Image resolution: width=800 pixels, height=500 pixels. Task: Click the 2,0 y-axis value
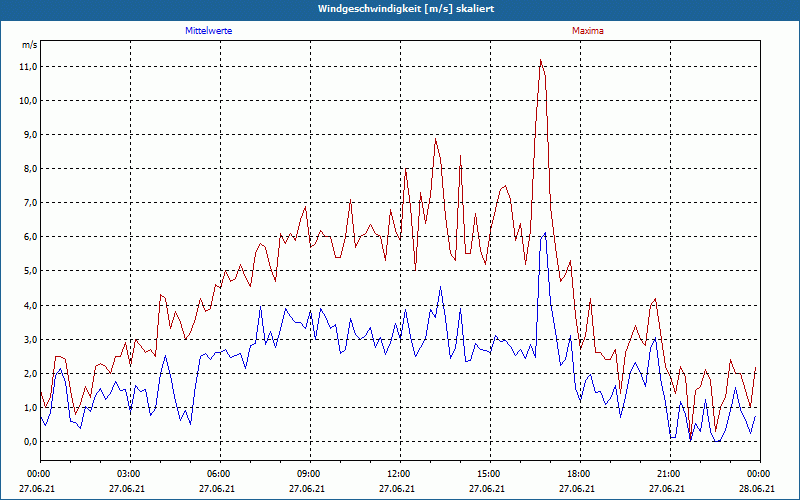(30, 373)
